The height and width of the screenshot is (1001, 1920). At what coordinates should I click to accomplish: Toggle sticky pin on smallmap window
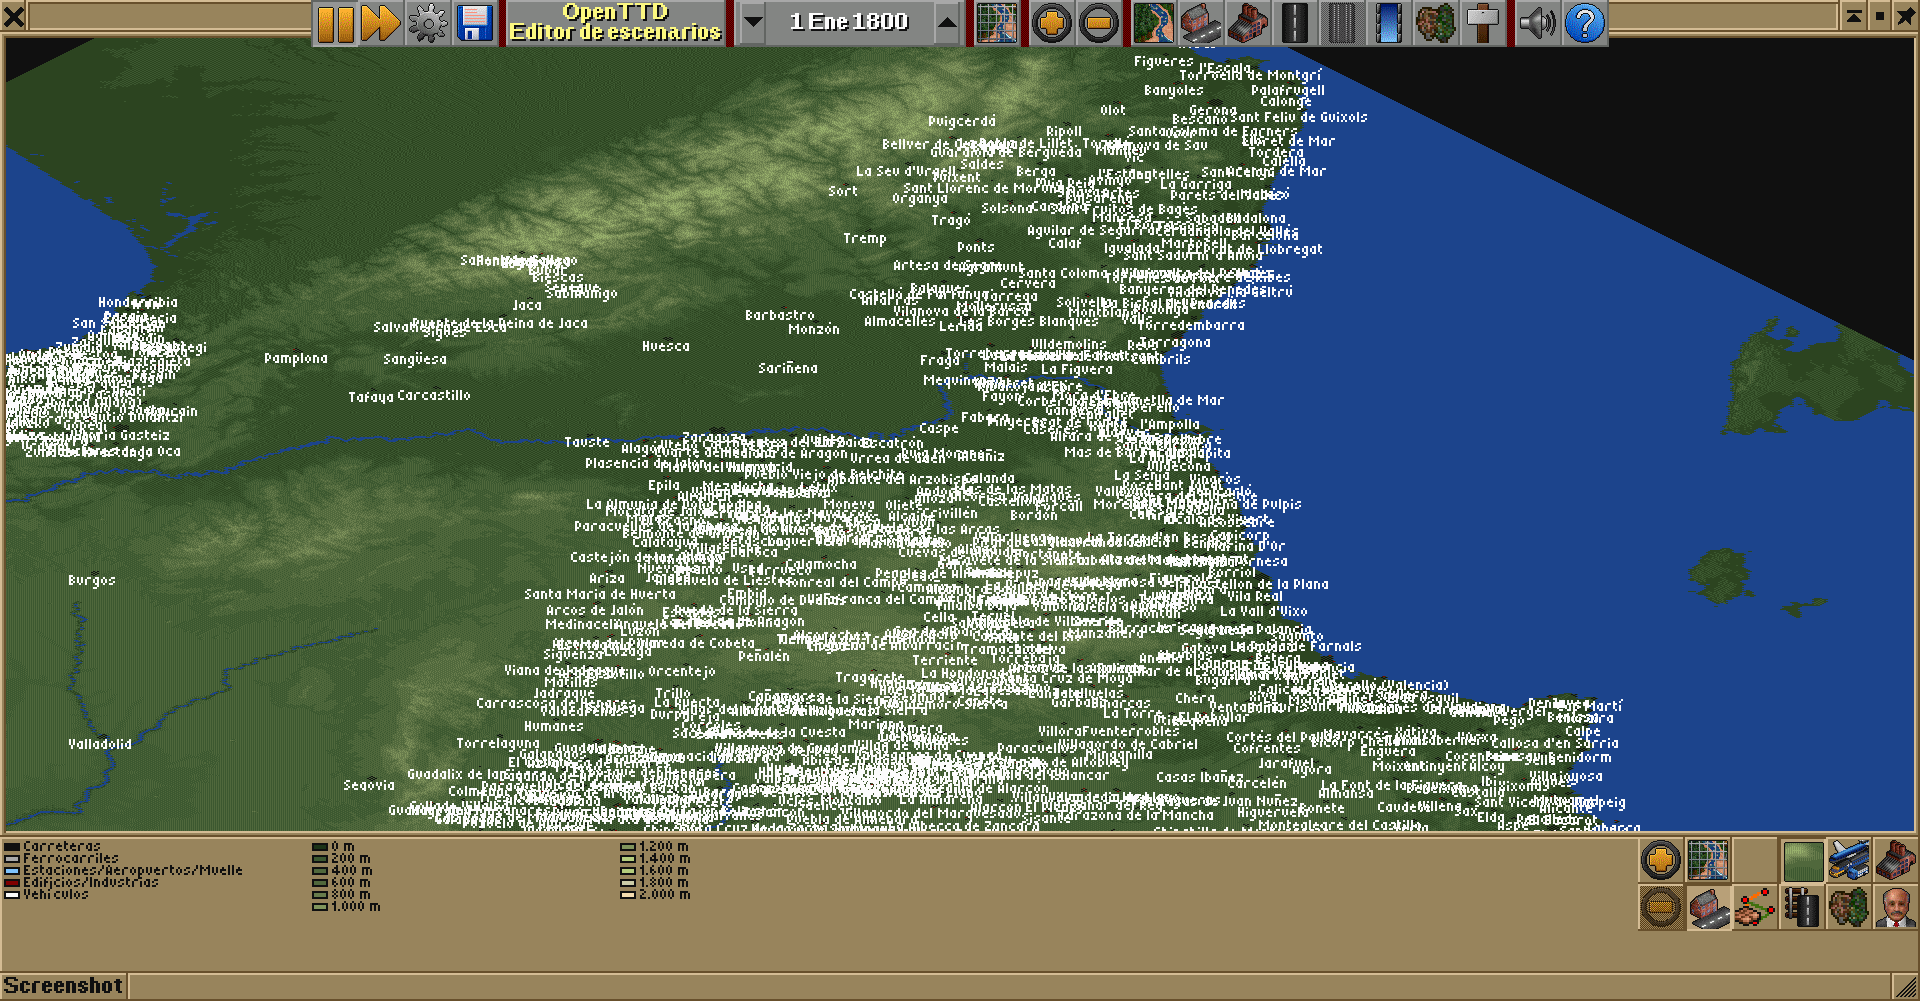click(x=1905, y=16)
